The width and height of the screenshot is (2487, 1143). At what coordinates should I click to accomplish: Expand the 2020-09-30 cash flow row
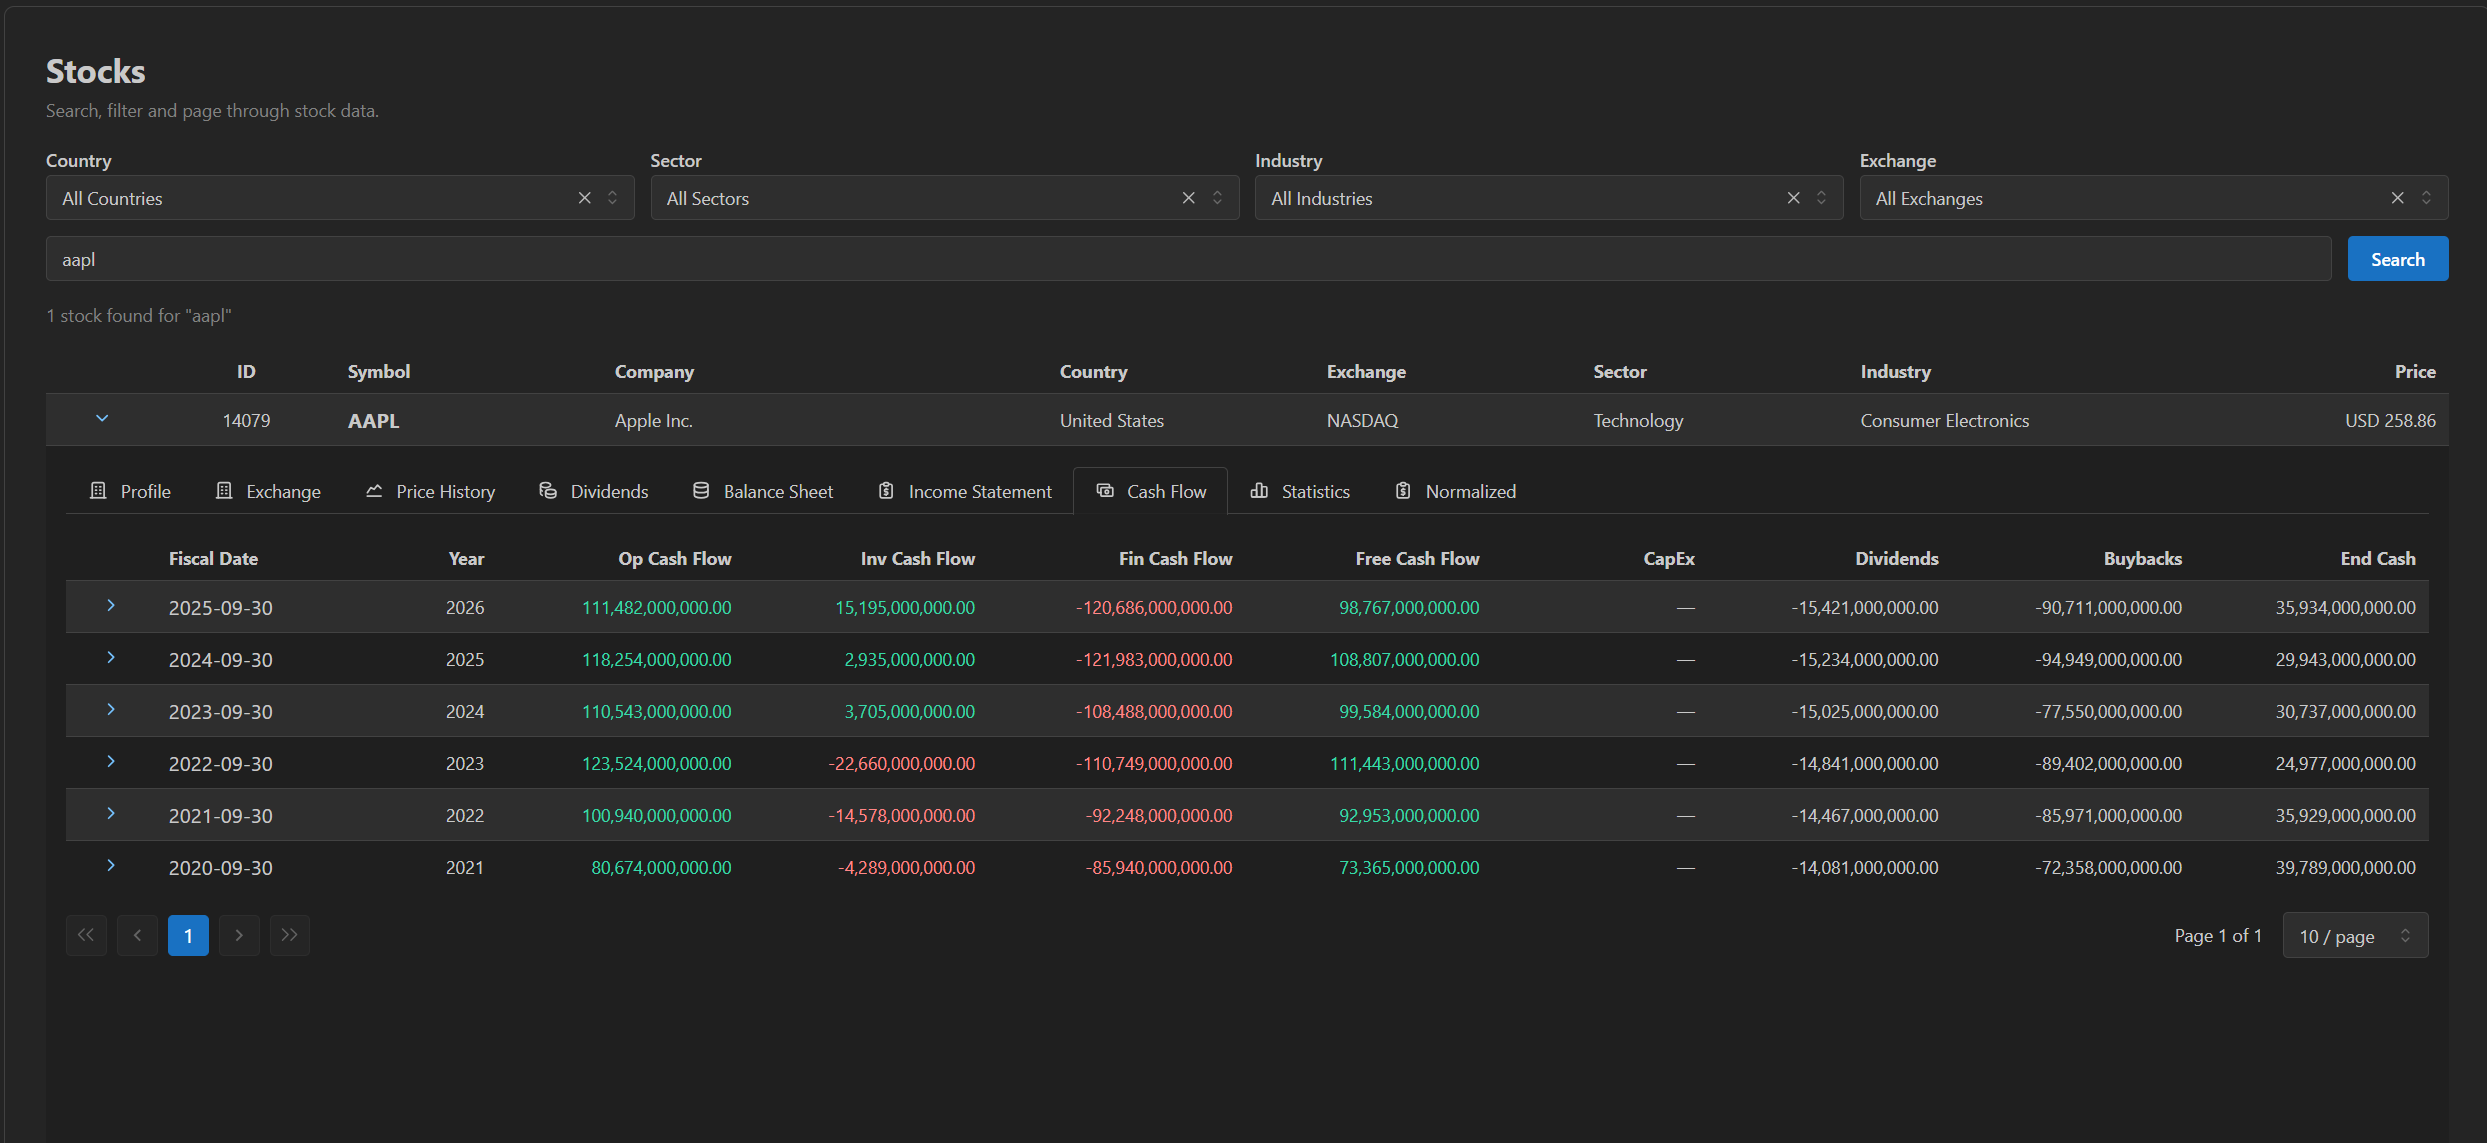click(x=111, y=866)
